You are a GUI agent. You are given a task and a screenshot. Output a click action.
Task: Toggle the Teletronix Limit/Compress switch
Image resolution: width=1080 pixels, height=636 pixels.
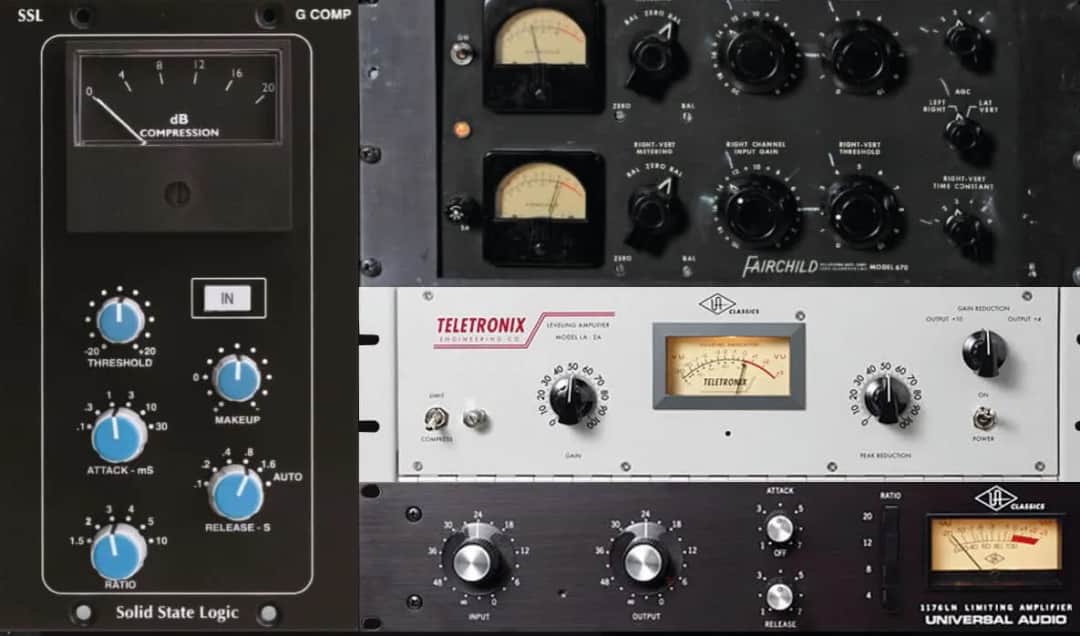(436, 418)
